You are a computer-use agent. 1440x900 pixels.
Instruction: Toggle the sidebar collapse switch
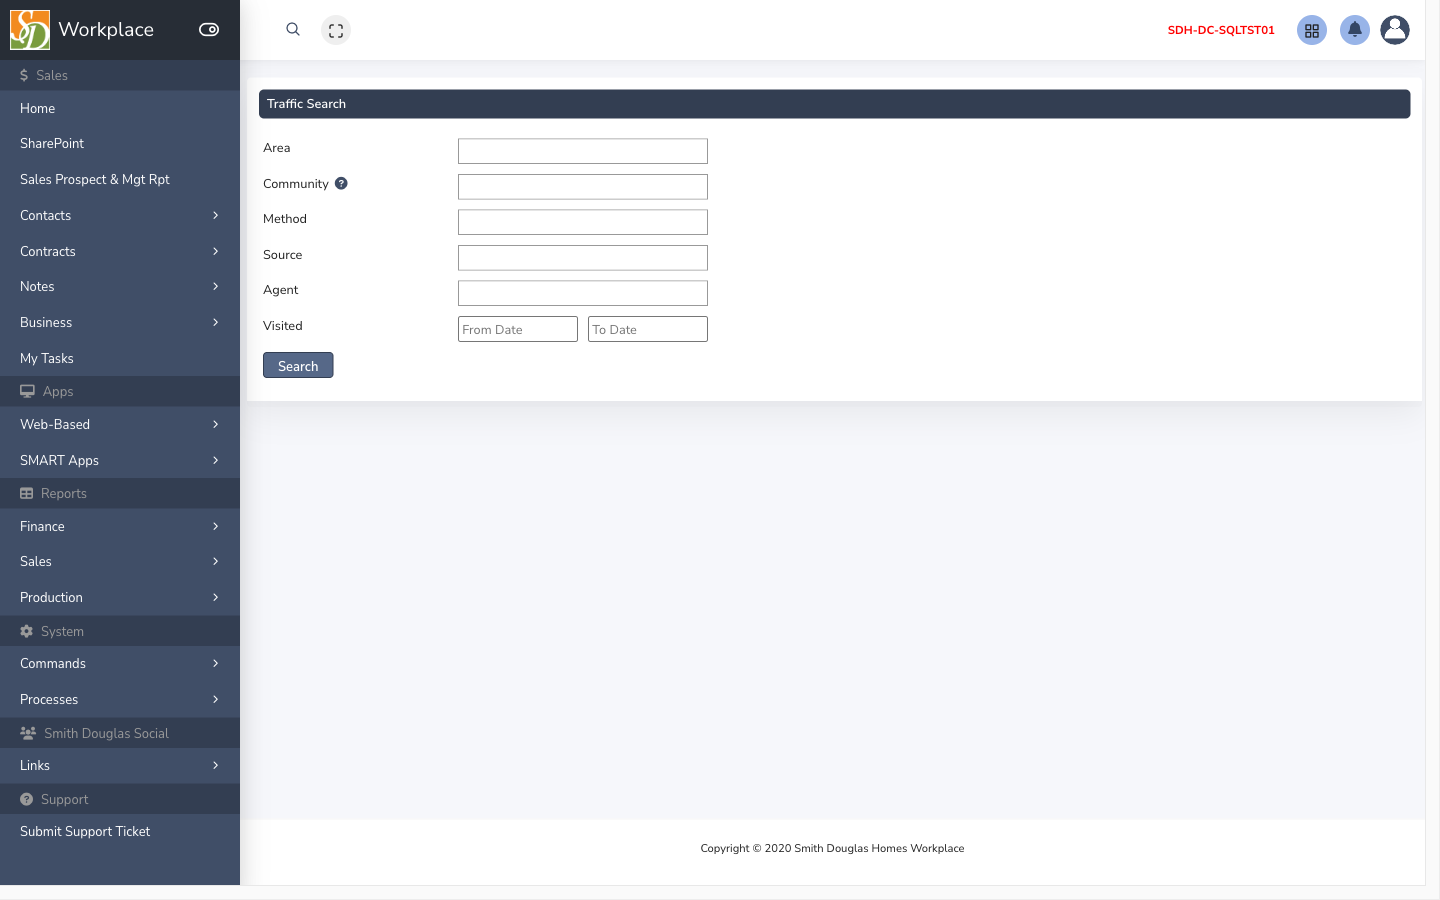click(x=209, y=30)
